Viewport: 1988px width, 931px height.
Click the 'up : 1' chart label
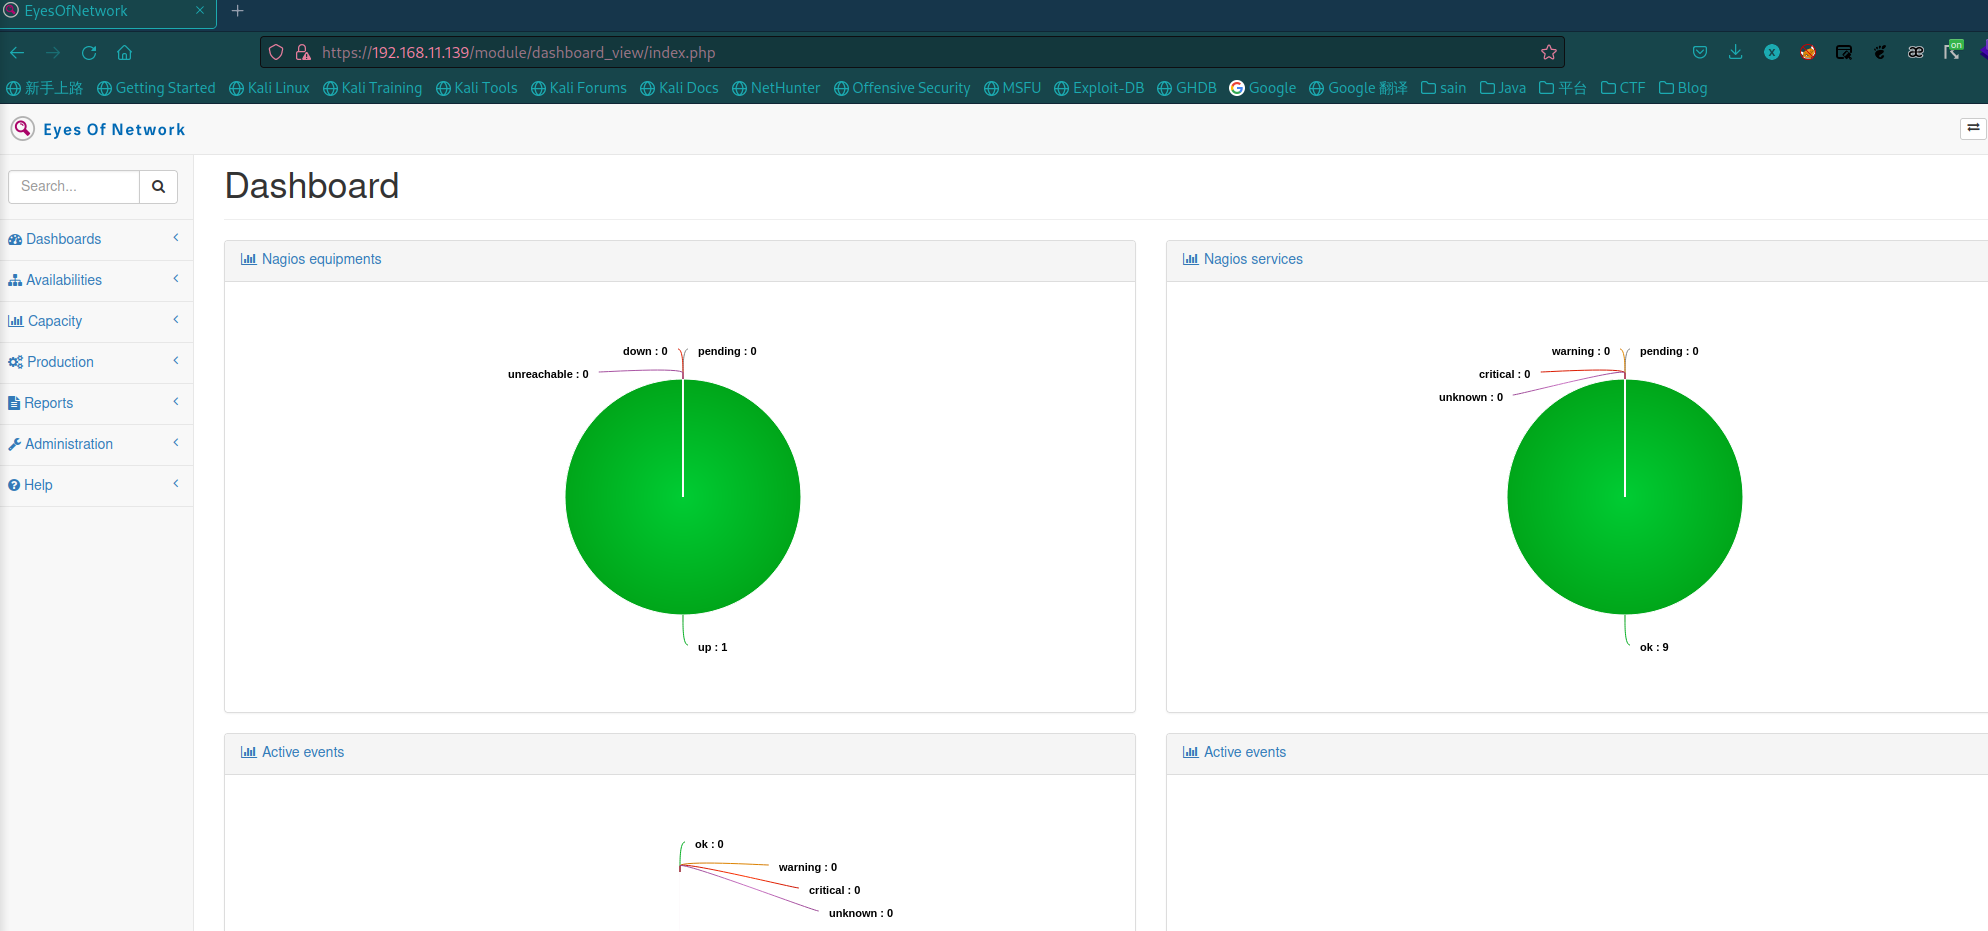coord(712,647)
